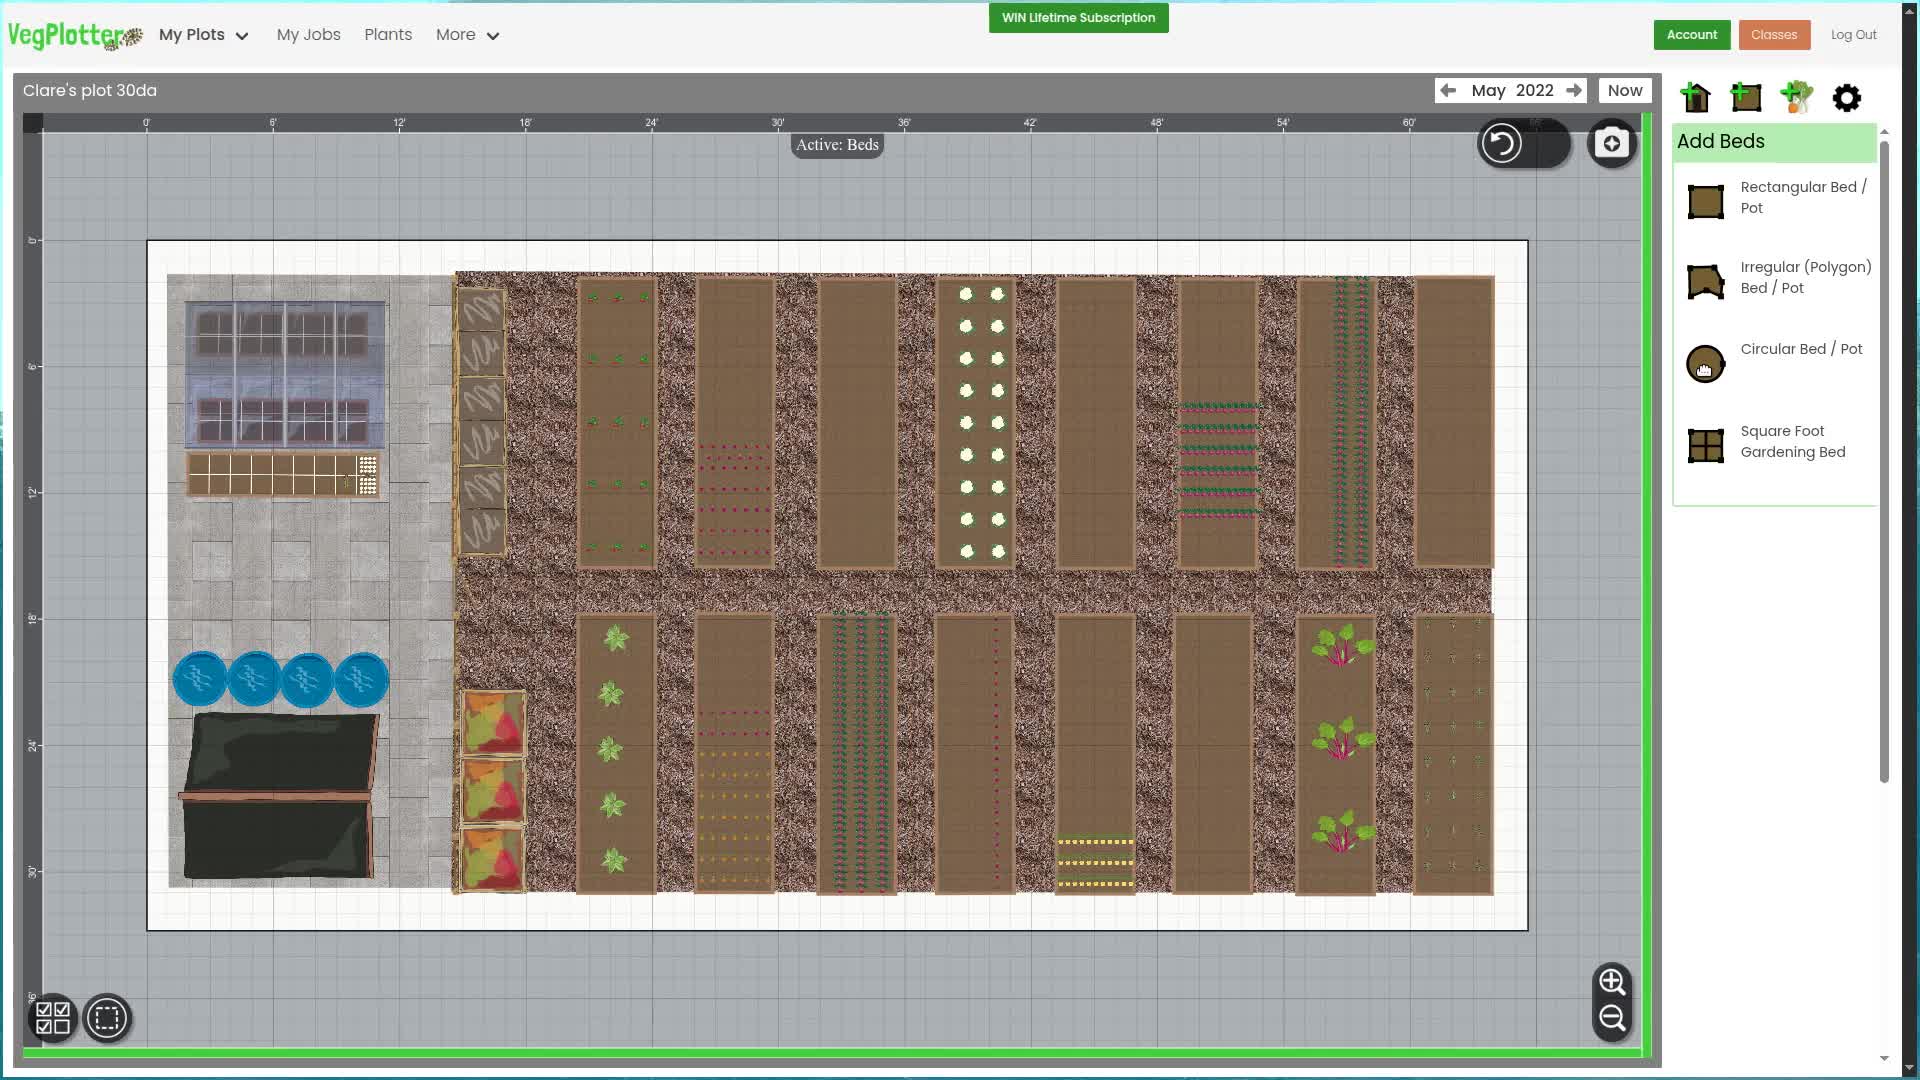The height and width of the screenshot is (1080, 1920).
Task: Open the My Jobs menu
Action: point(308,34)
